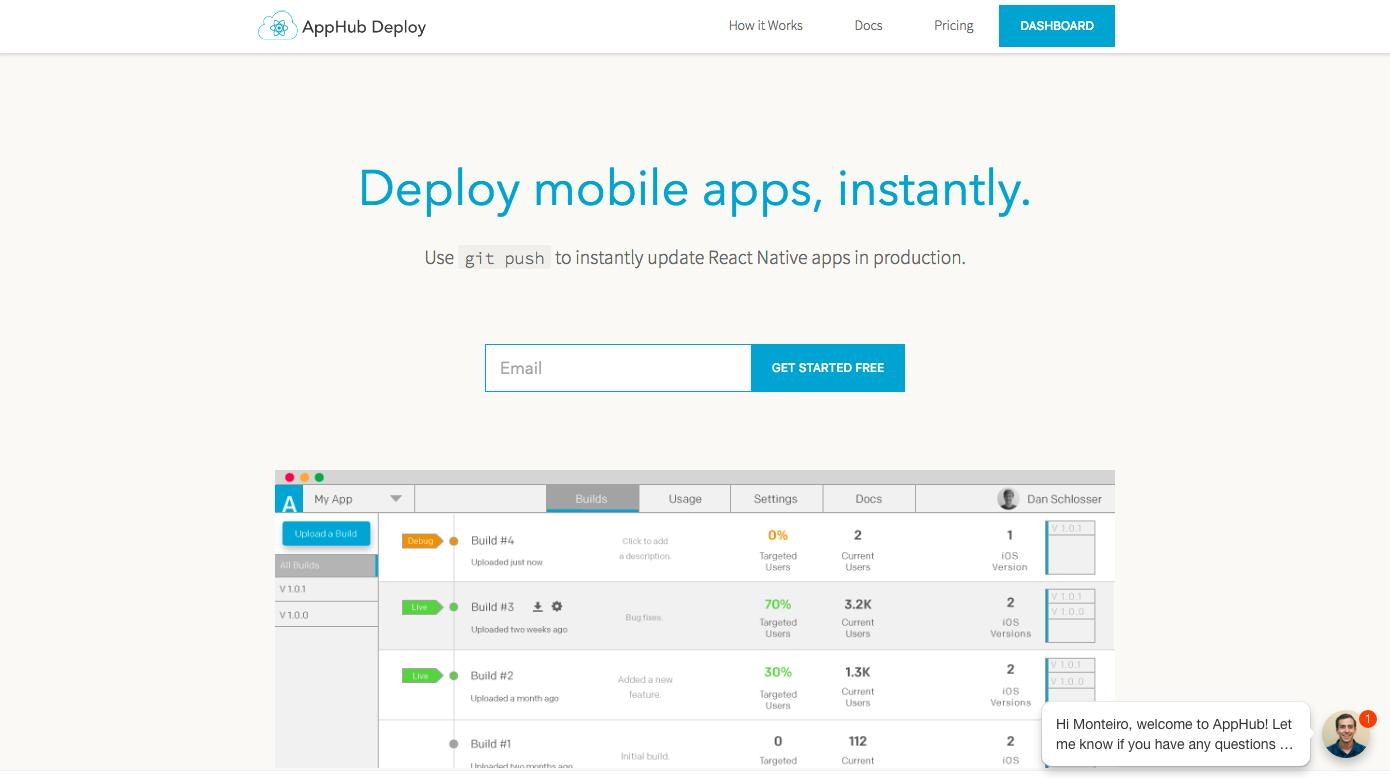Toggle the Live badge on Build #2
Screen dimensions: 1390x778
[x=421, y=675]
